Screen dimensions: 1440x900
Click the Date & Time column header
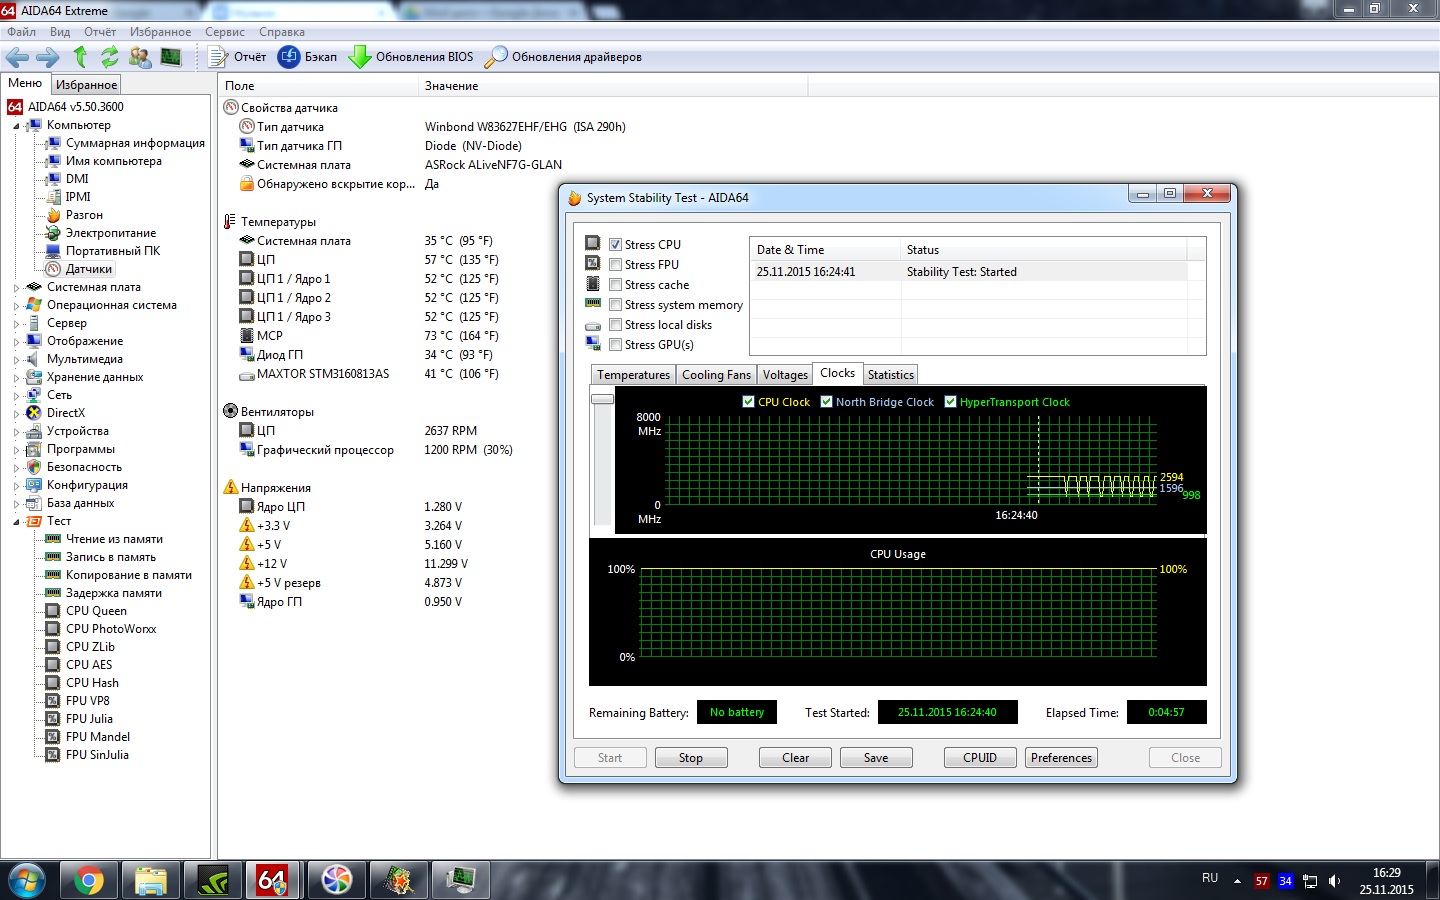825,250
